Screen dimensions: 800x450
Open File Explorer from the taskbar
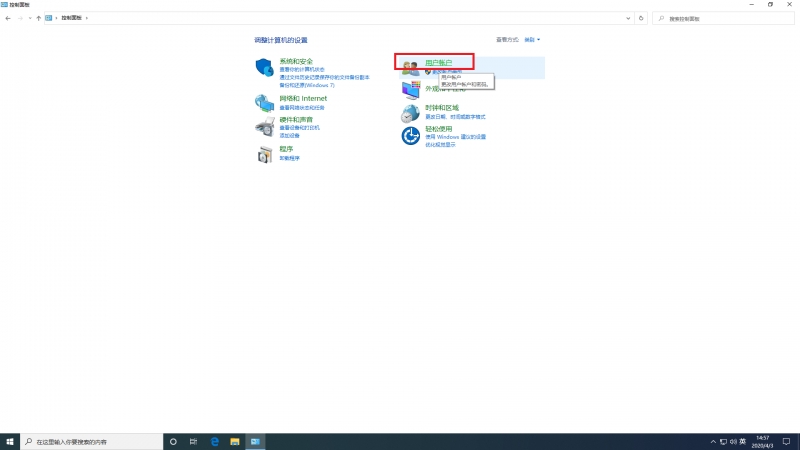(x=235, y=442)
